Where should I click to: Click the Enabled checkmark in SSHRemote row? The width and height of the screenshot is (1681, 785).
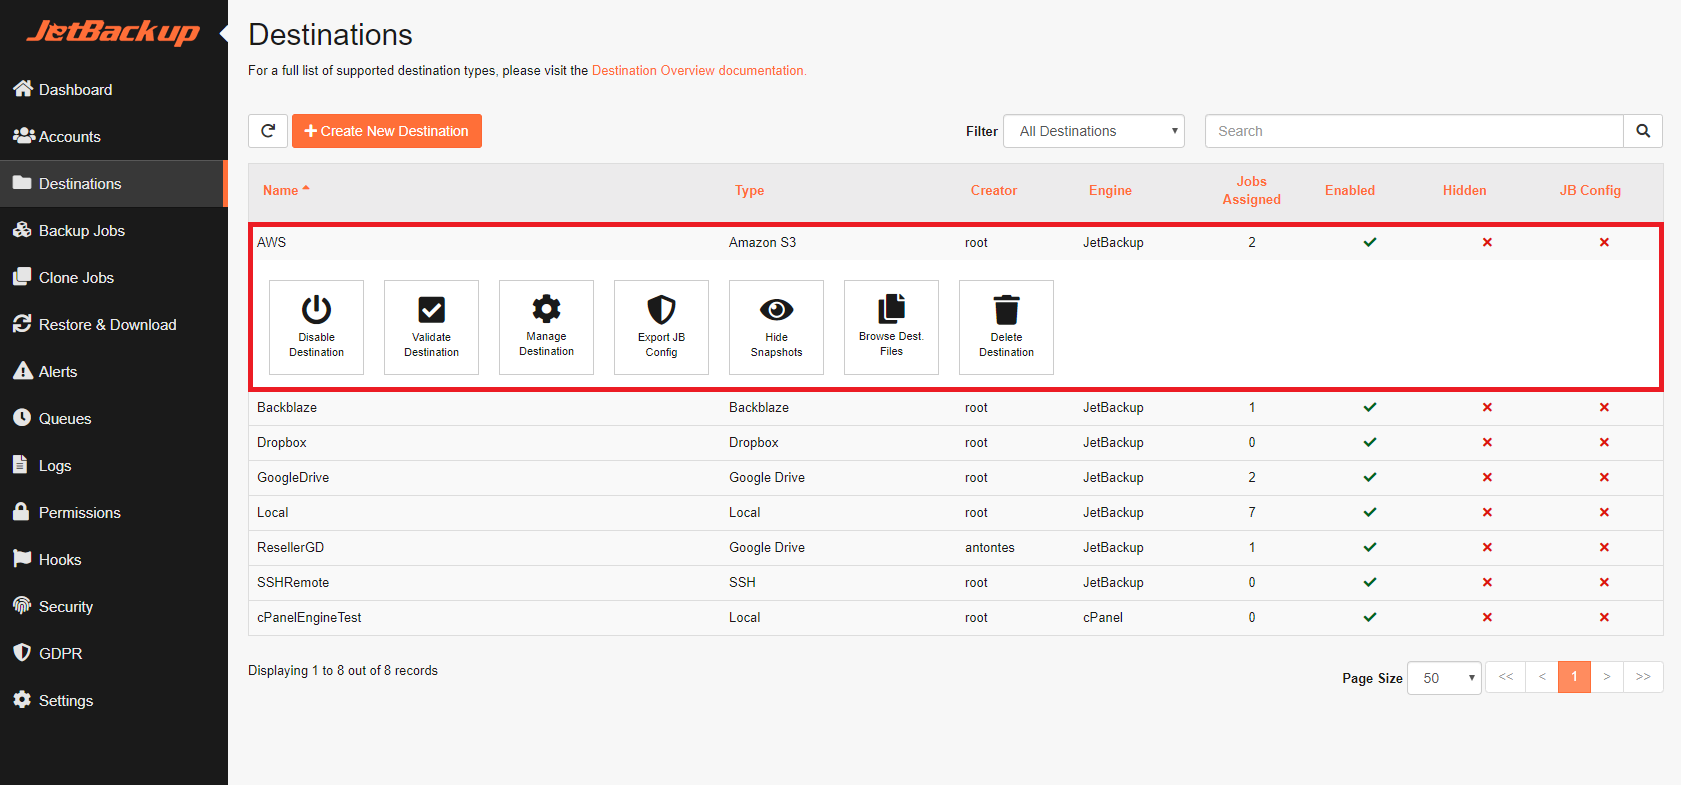tap(1370, 582)
